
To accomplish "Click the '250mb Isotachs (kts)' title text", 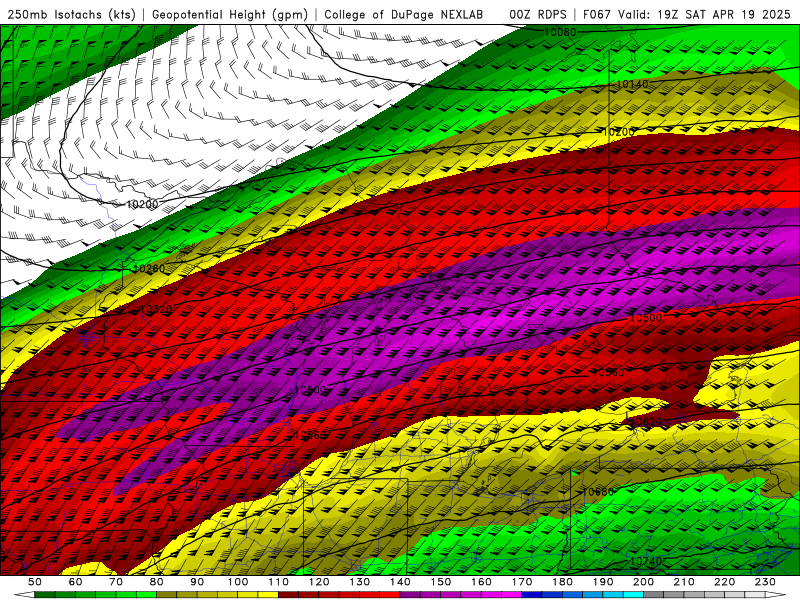I will coord(72,15).
